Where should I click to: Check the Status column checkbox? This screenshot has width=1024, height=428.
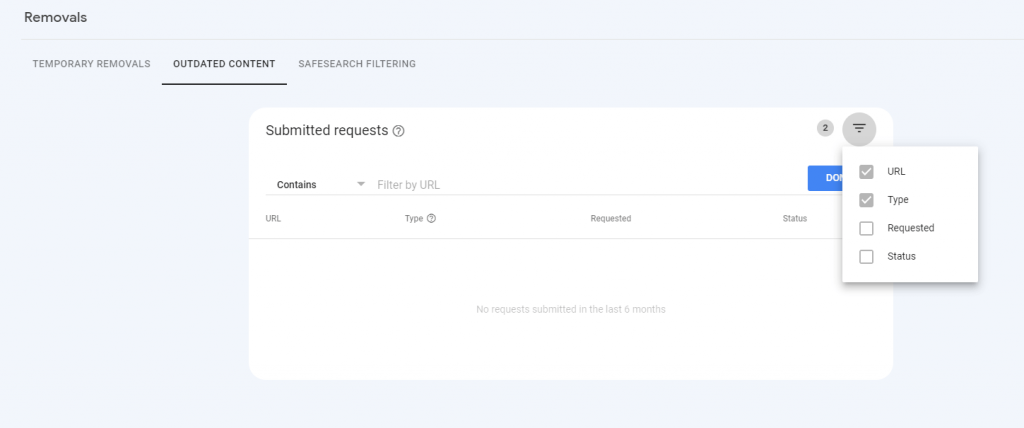pos(867,256)
